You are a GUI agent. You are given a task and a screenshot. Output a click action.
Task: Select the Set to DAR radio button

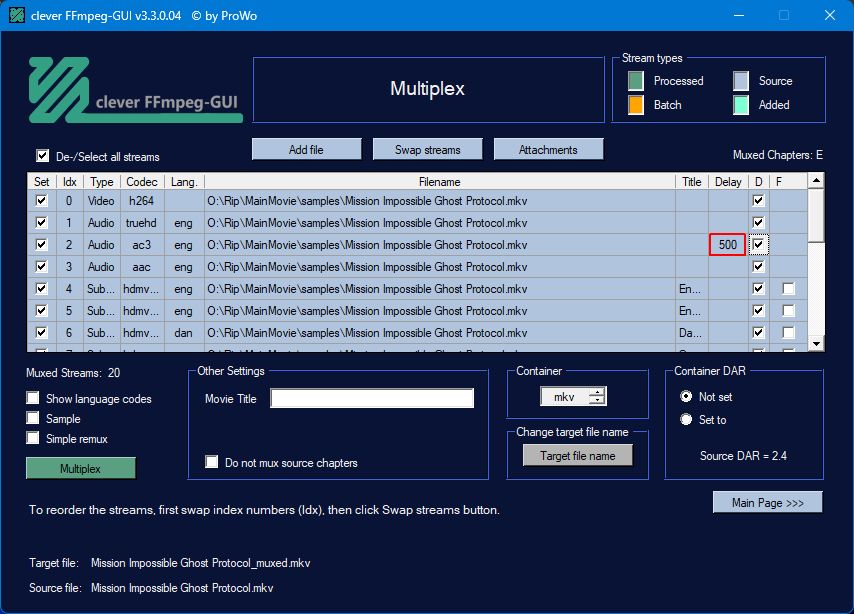coord(686,420)
